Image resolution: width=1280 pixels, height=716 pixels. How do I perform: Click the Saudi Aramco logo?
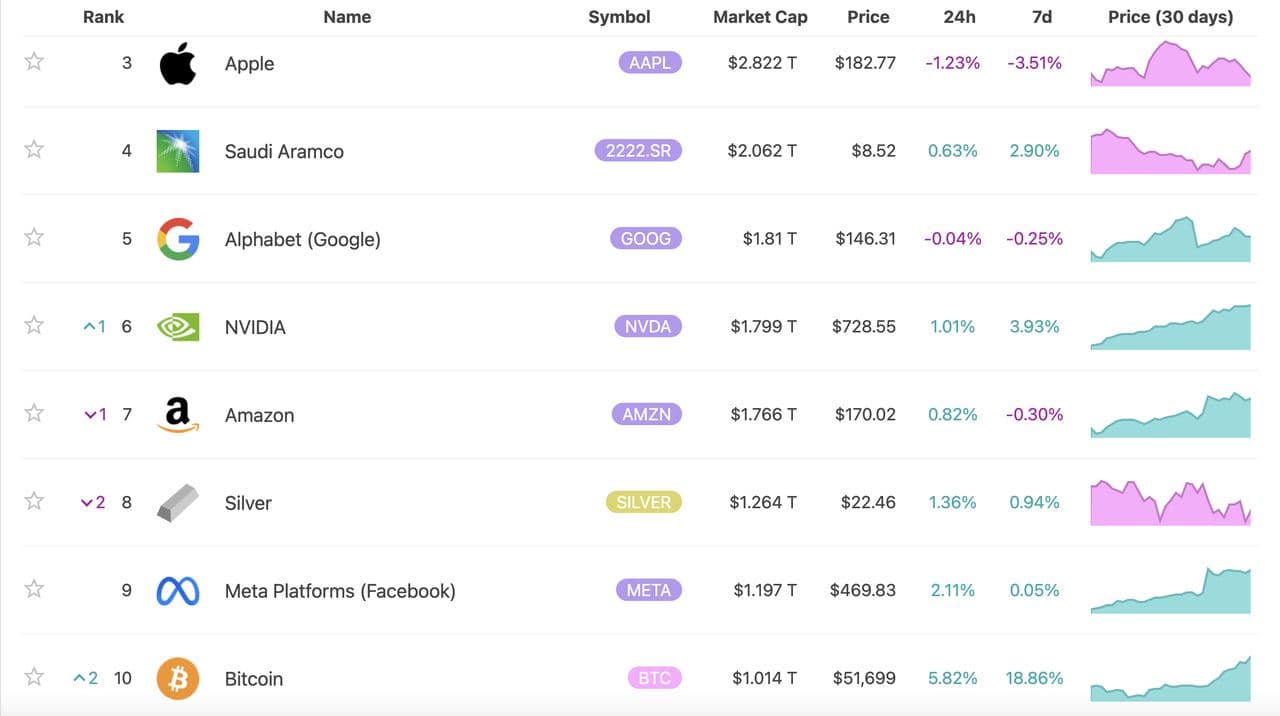(178, 151)
